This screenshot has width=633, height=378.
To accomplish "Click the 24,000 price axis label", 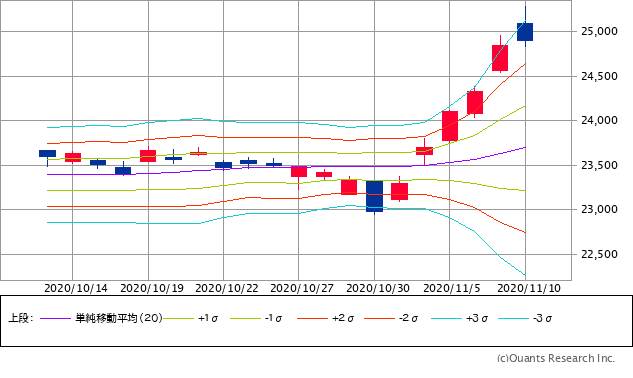I will [599, 120].
